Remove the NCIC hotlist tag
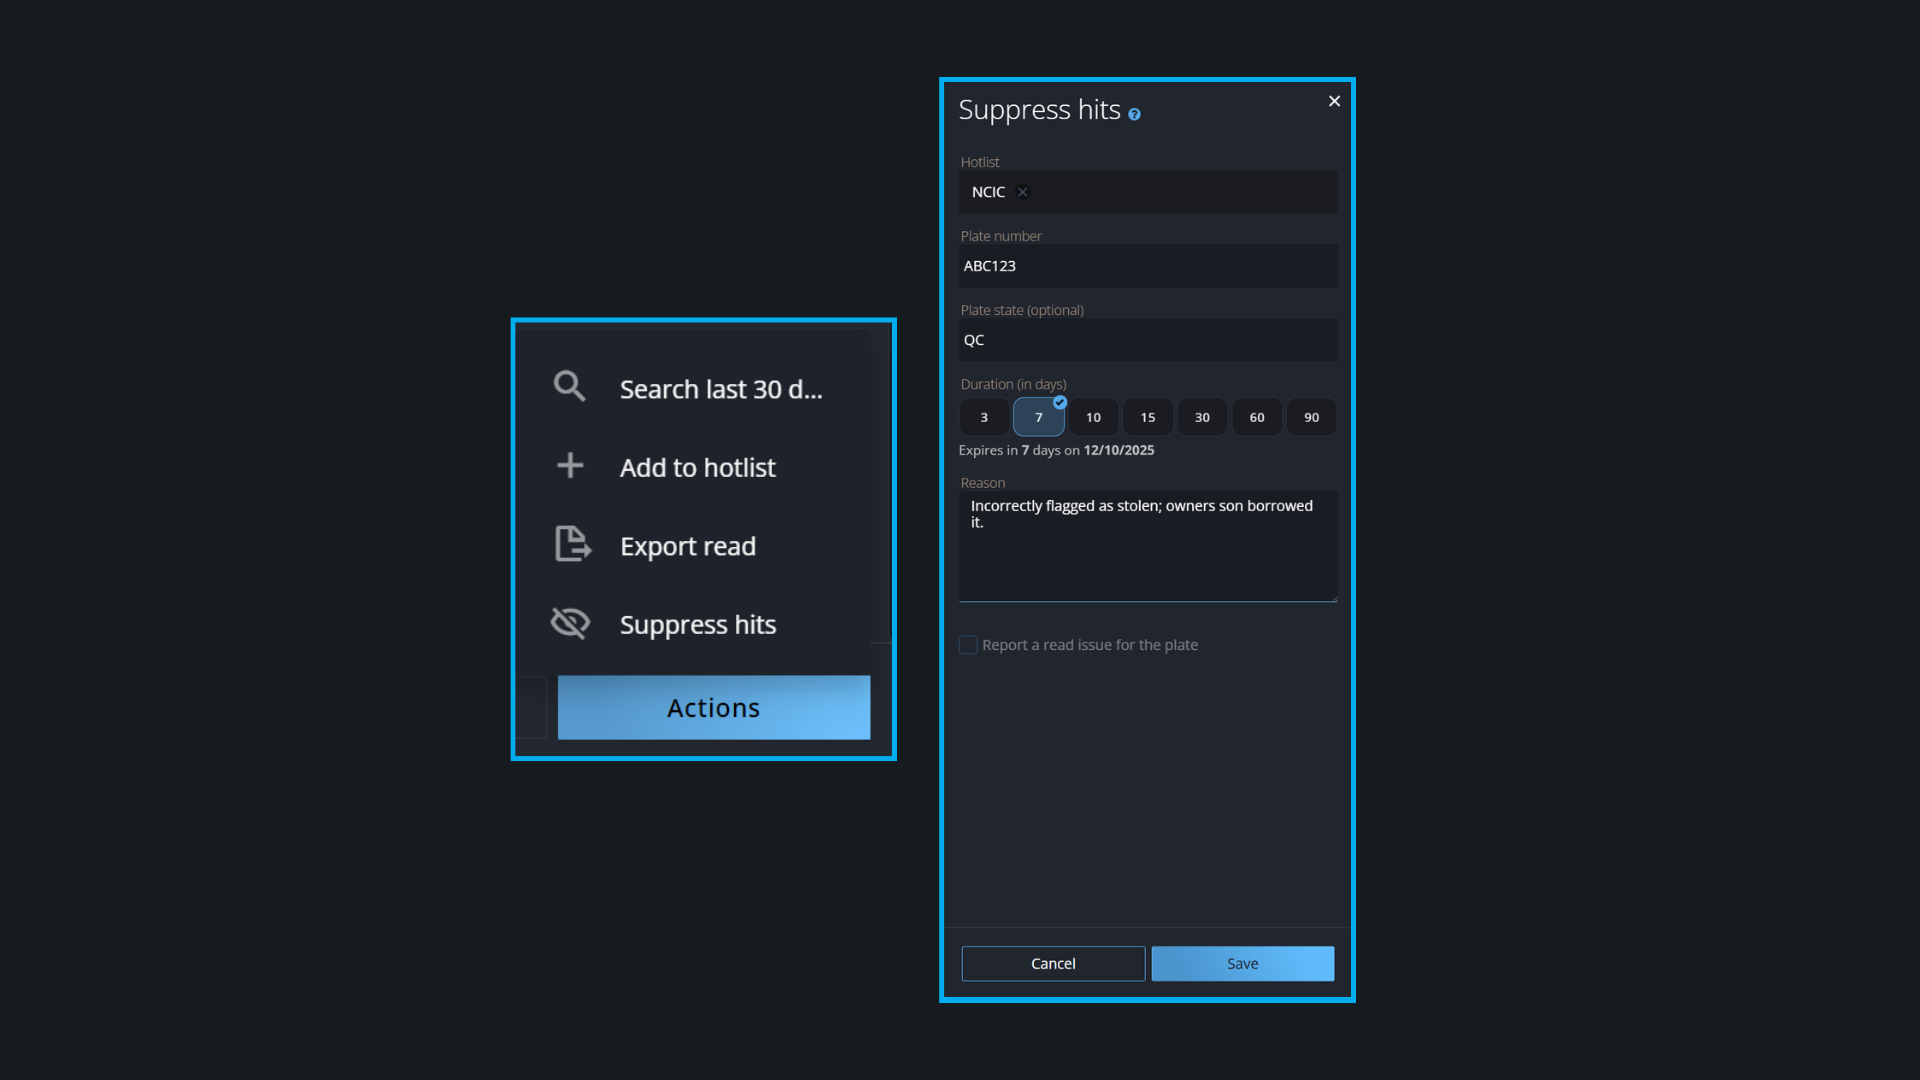The image size is (1920, 1080). (1022, 192)
